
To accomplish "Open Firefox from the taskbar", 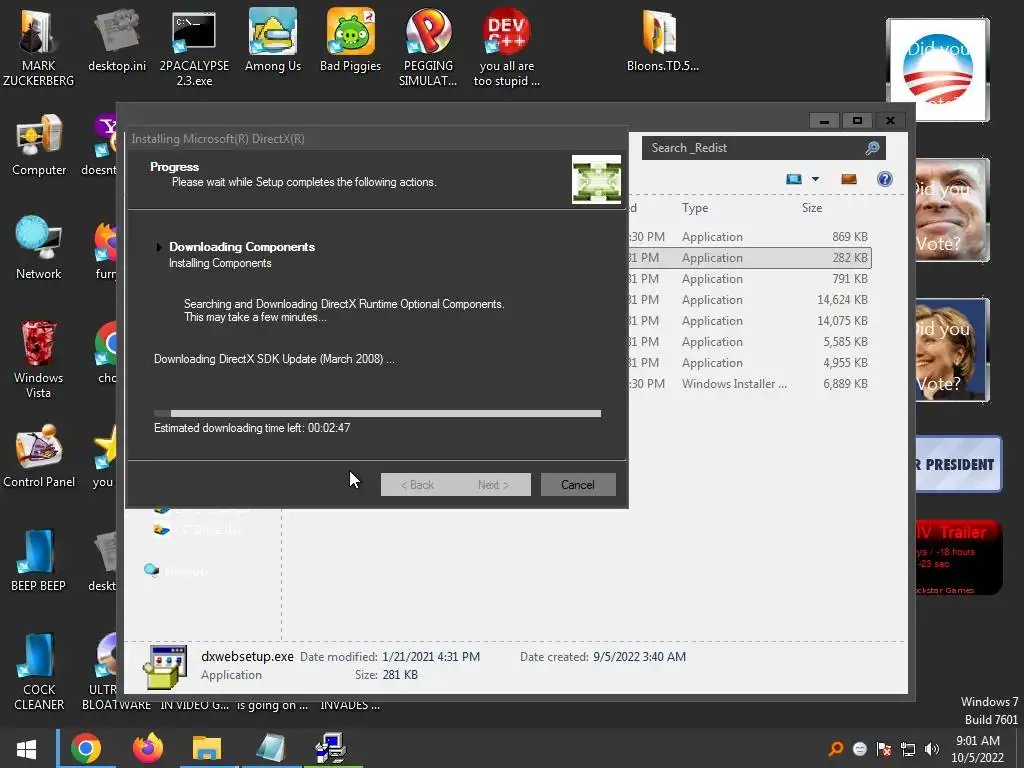I will (148, 748).
